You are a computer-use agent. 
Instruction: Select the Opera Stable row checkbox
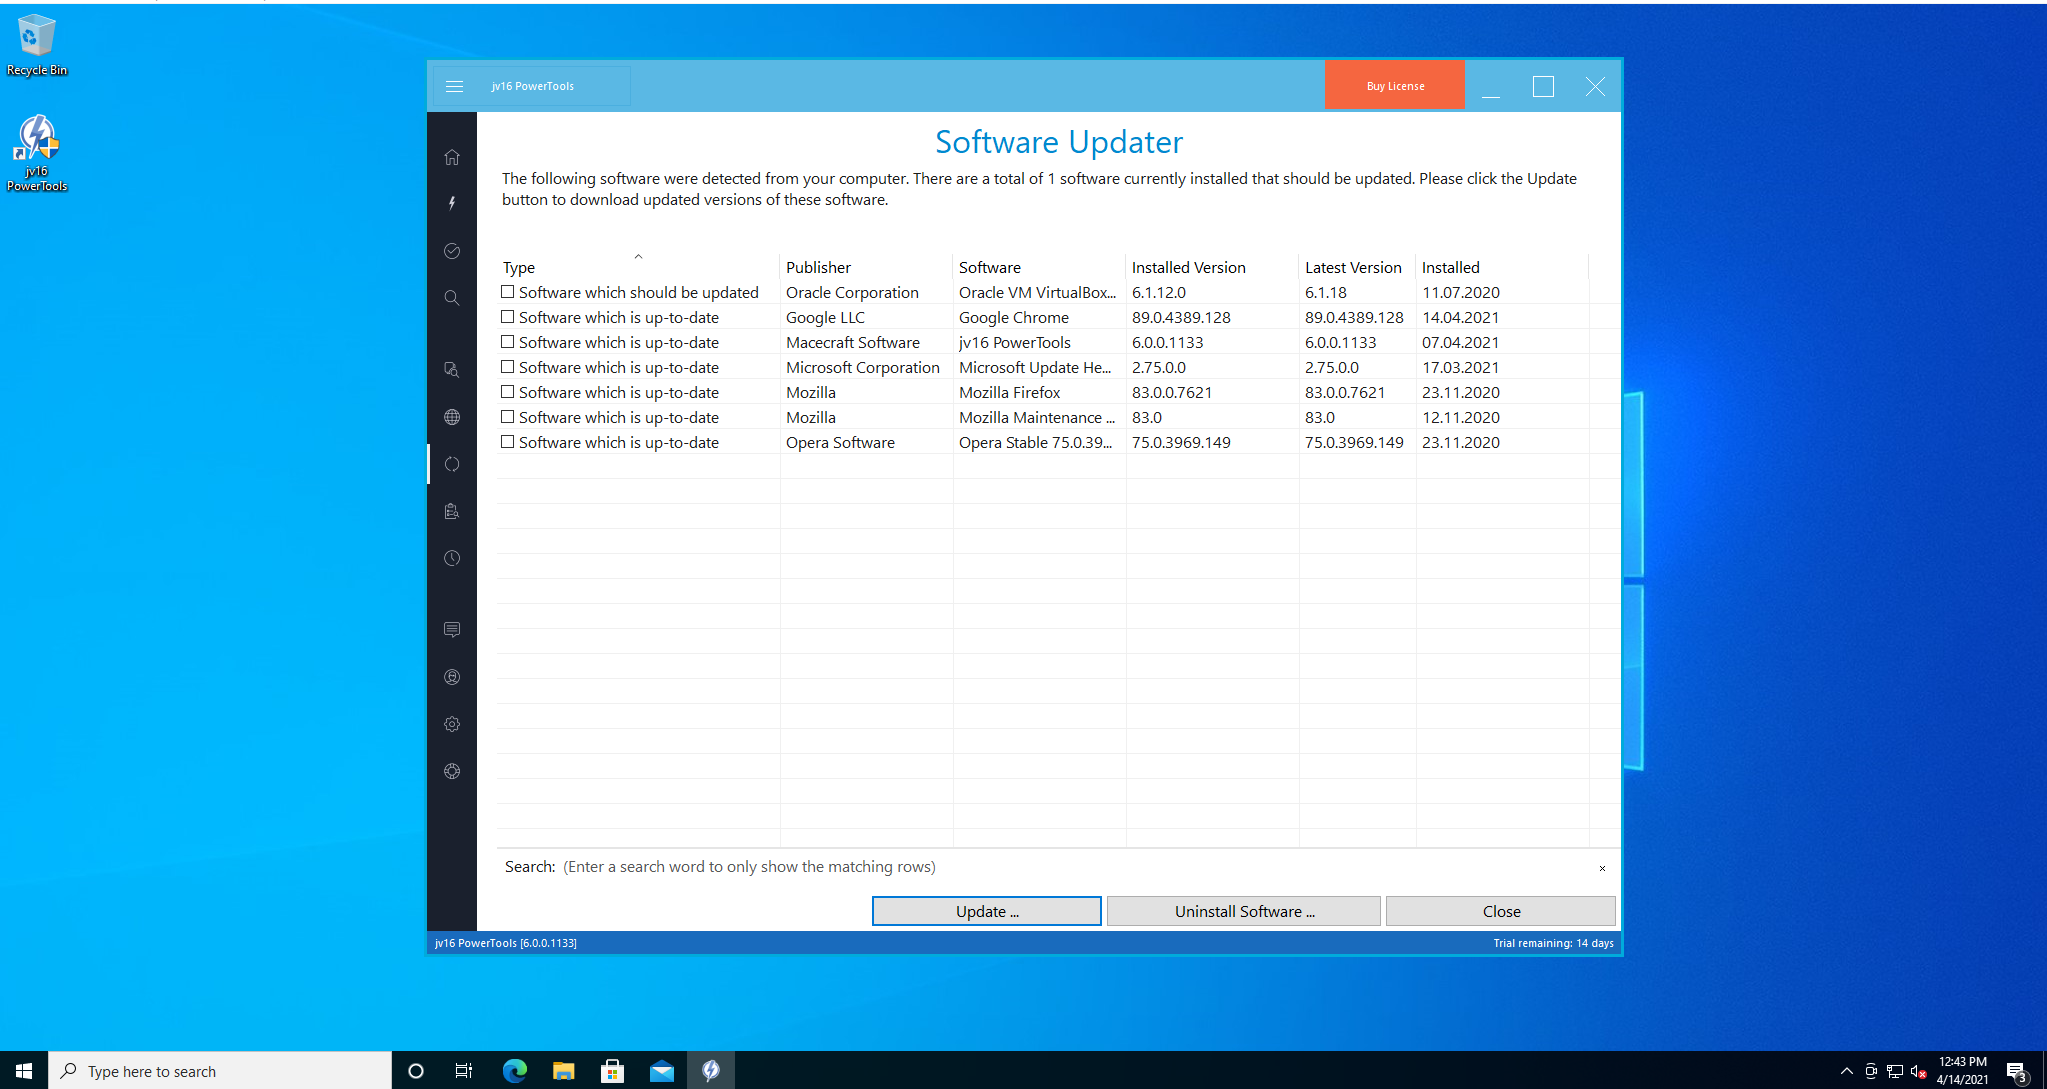click(508, 442)
